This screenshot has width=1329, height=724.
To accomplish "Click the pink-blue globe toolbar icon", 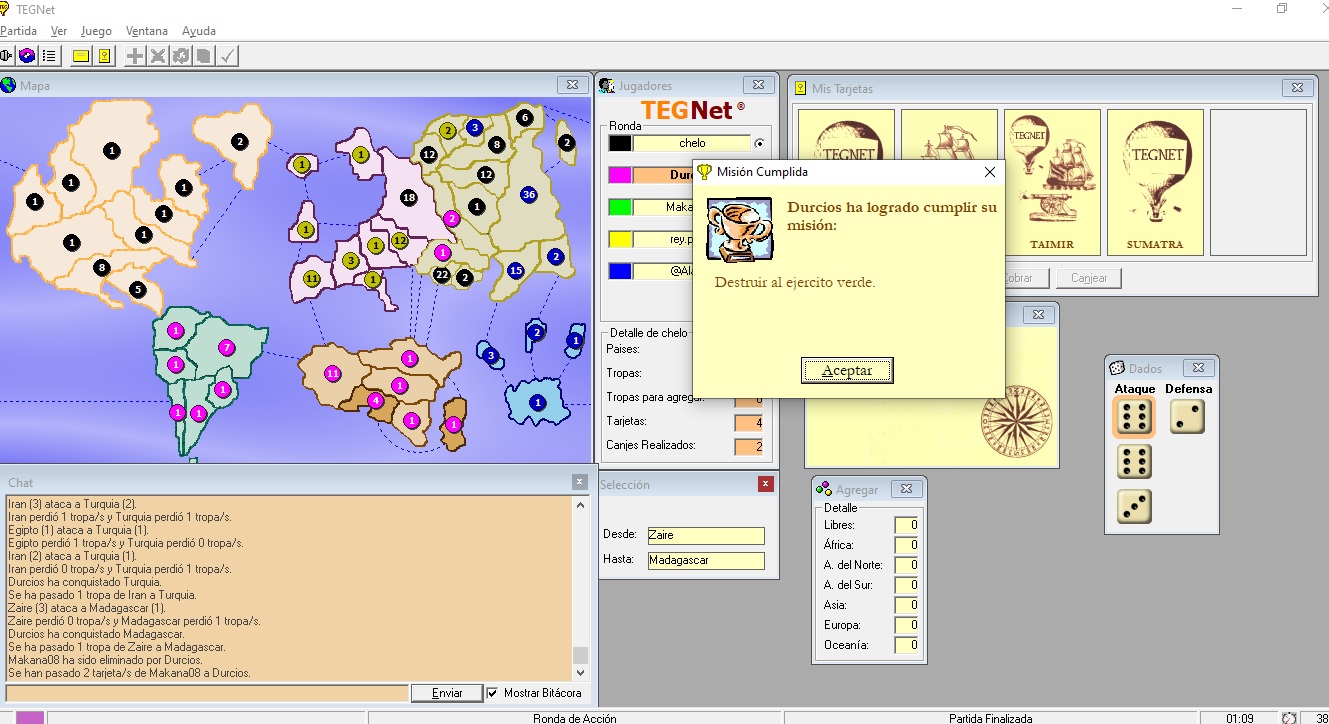I will [x=27, y=56].
